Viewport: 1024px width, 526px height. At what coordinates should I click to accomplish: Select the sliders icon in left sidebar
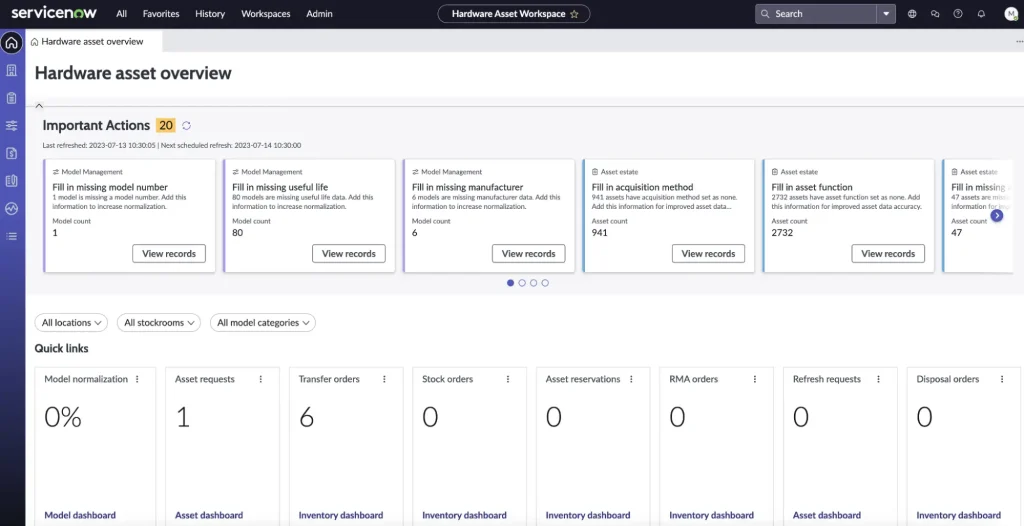(x=11, y=125)
